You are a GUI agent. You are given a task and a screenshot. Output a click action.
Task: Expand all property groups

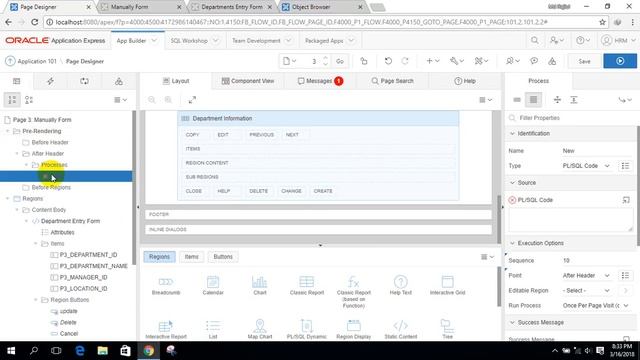coord(574,100)
